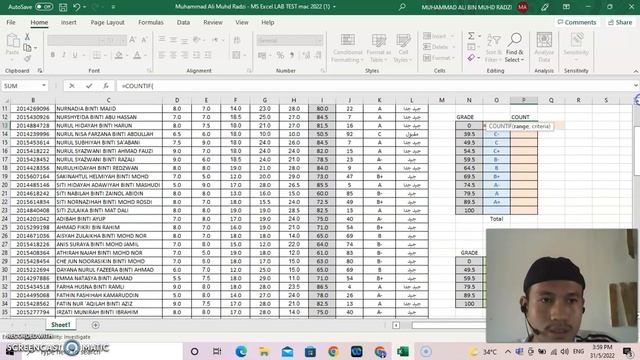This screenshot has width=640, height=360.
Task: Open the Borders dropdown arrow
Action: [x=105, y=56]
